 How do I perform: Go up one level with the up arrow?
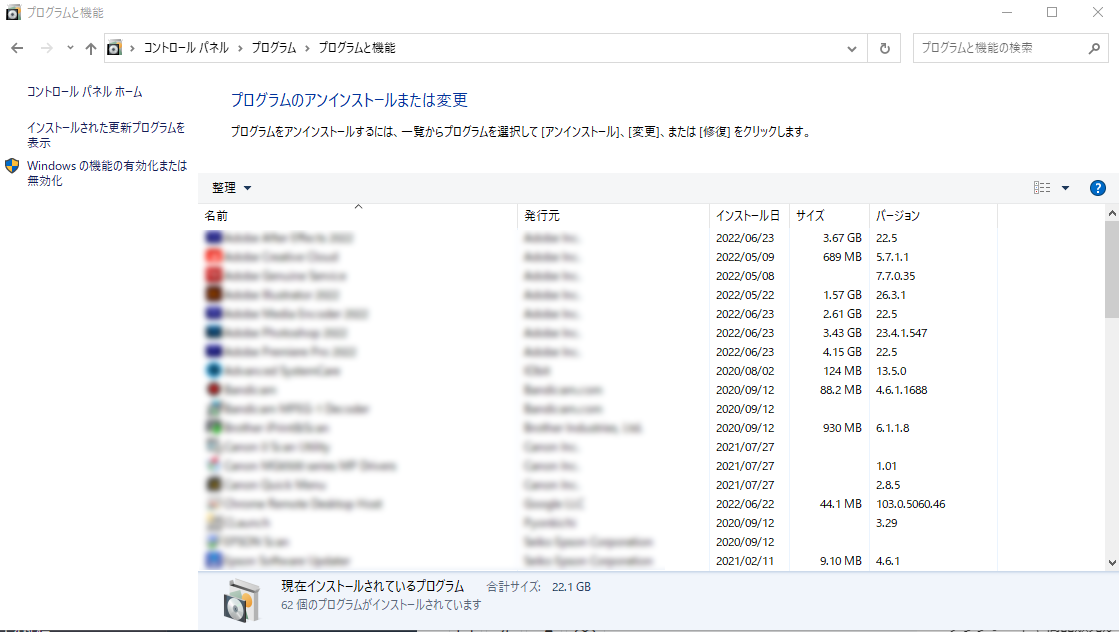coord(91,48)
